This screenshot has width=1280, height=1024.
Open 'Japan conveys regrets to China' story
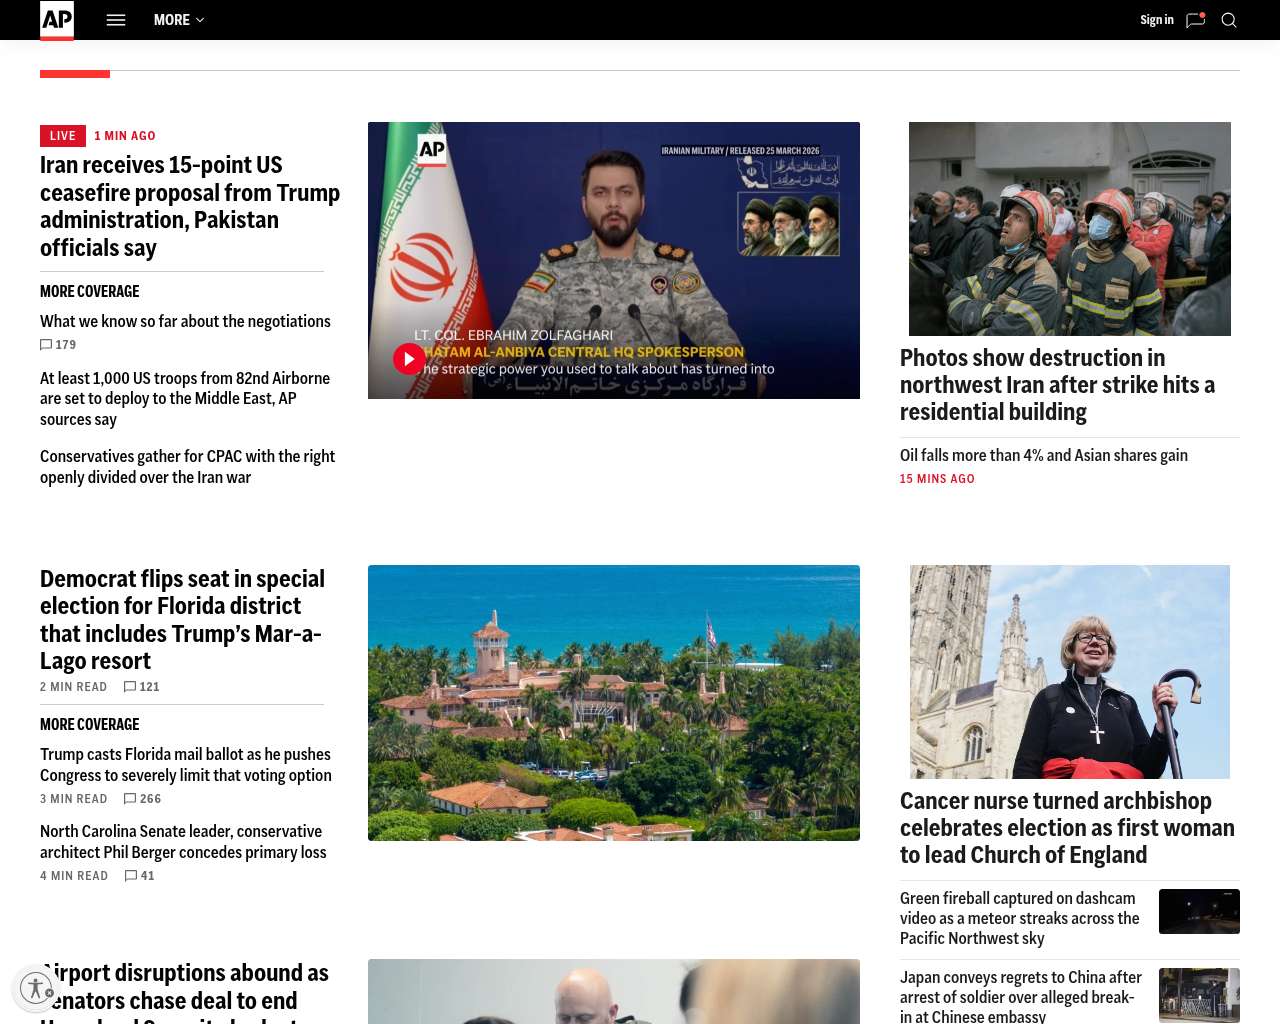click(1021, 997)
